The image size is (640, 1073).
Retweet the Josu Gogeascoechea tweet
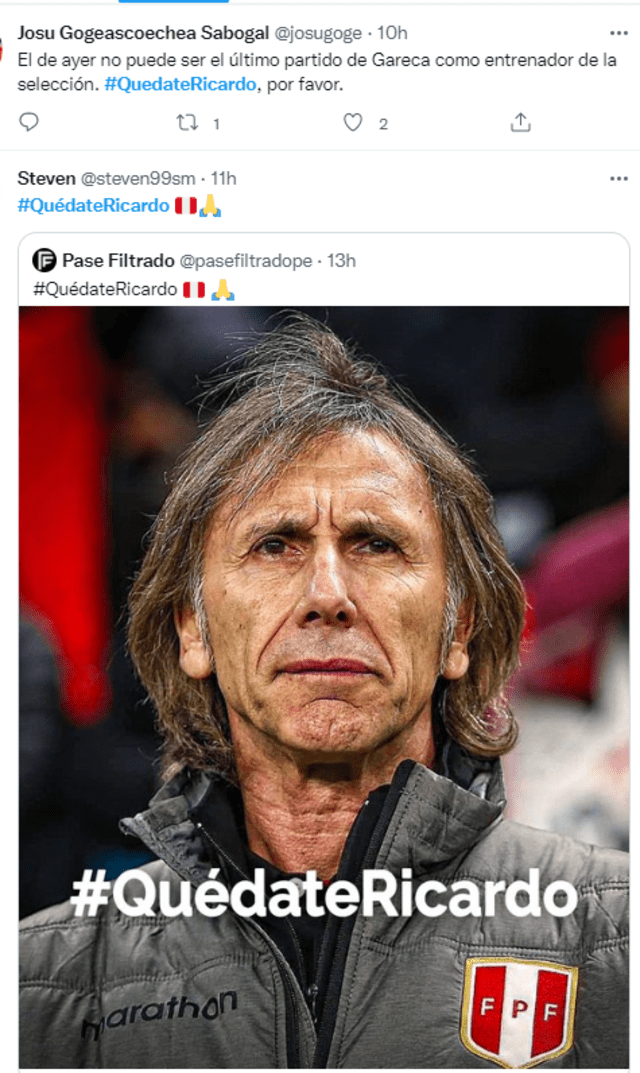point(186,123)
